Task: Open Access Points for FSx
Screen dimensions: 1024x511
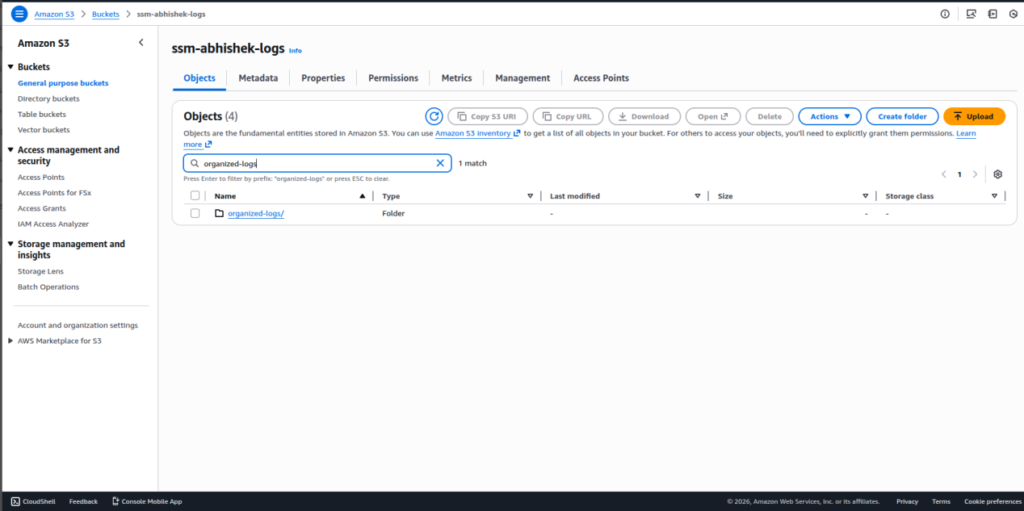Action: 54,193
